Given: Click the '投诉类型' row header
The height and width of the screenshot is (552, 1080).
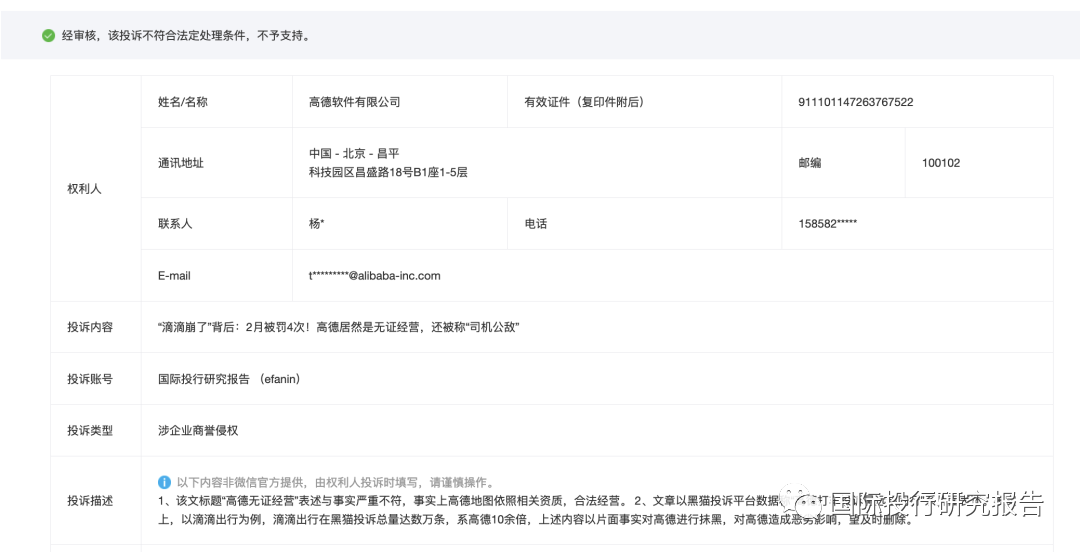Looking at the screenshot, I should (x=96, y=430).
